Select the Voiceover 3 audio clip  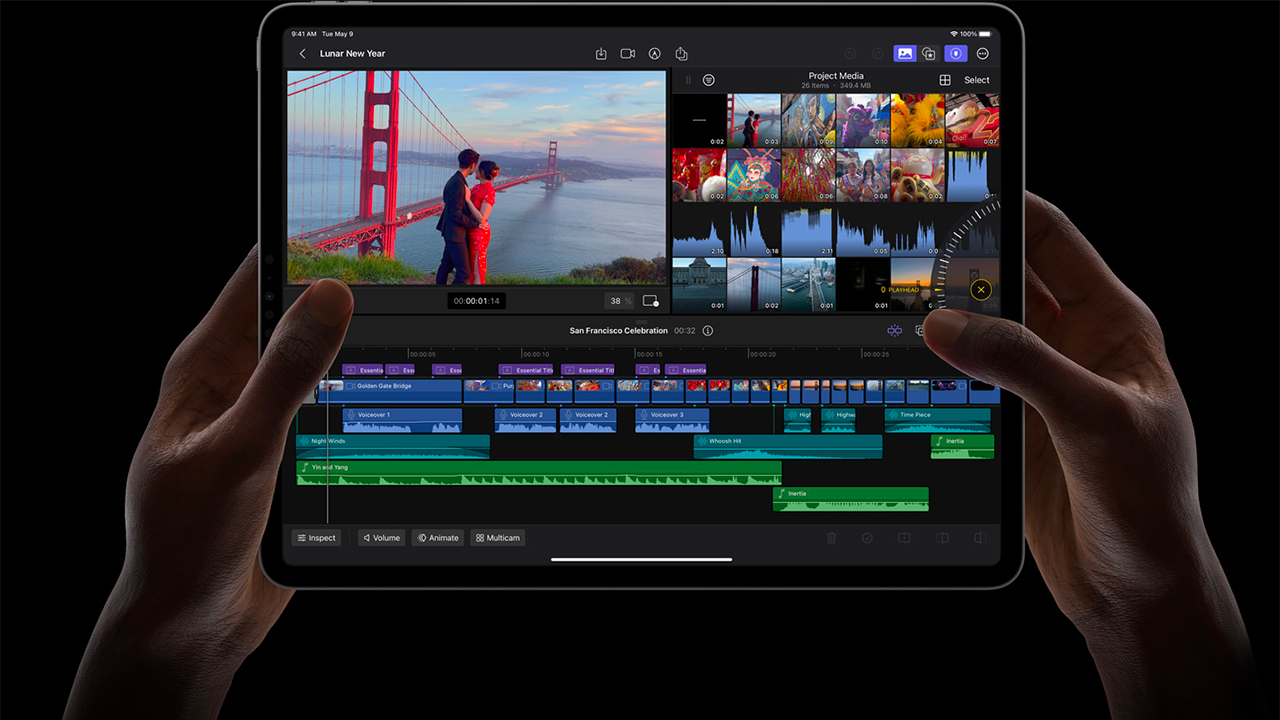pos(672,420)
